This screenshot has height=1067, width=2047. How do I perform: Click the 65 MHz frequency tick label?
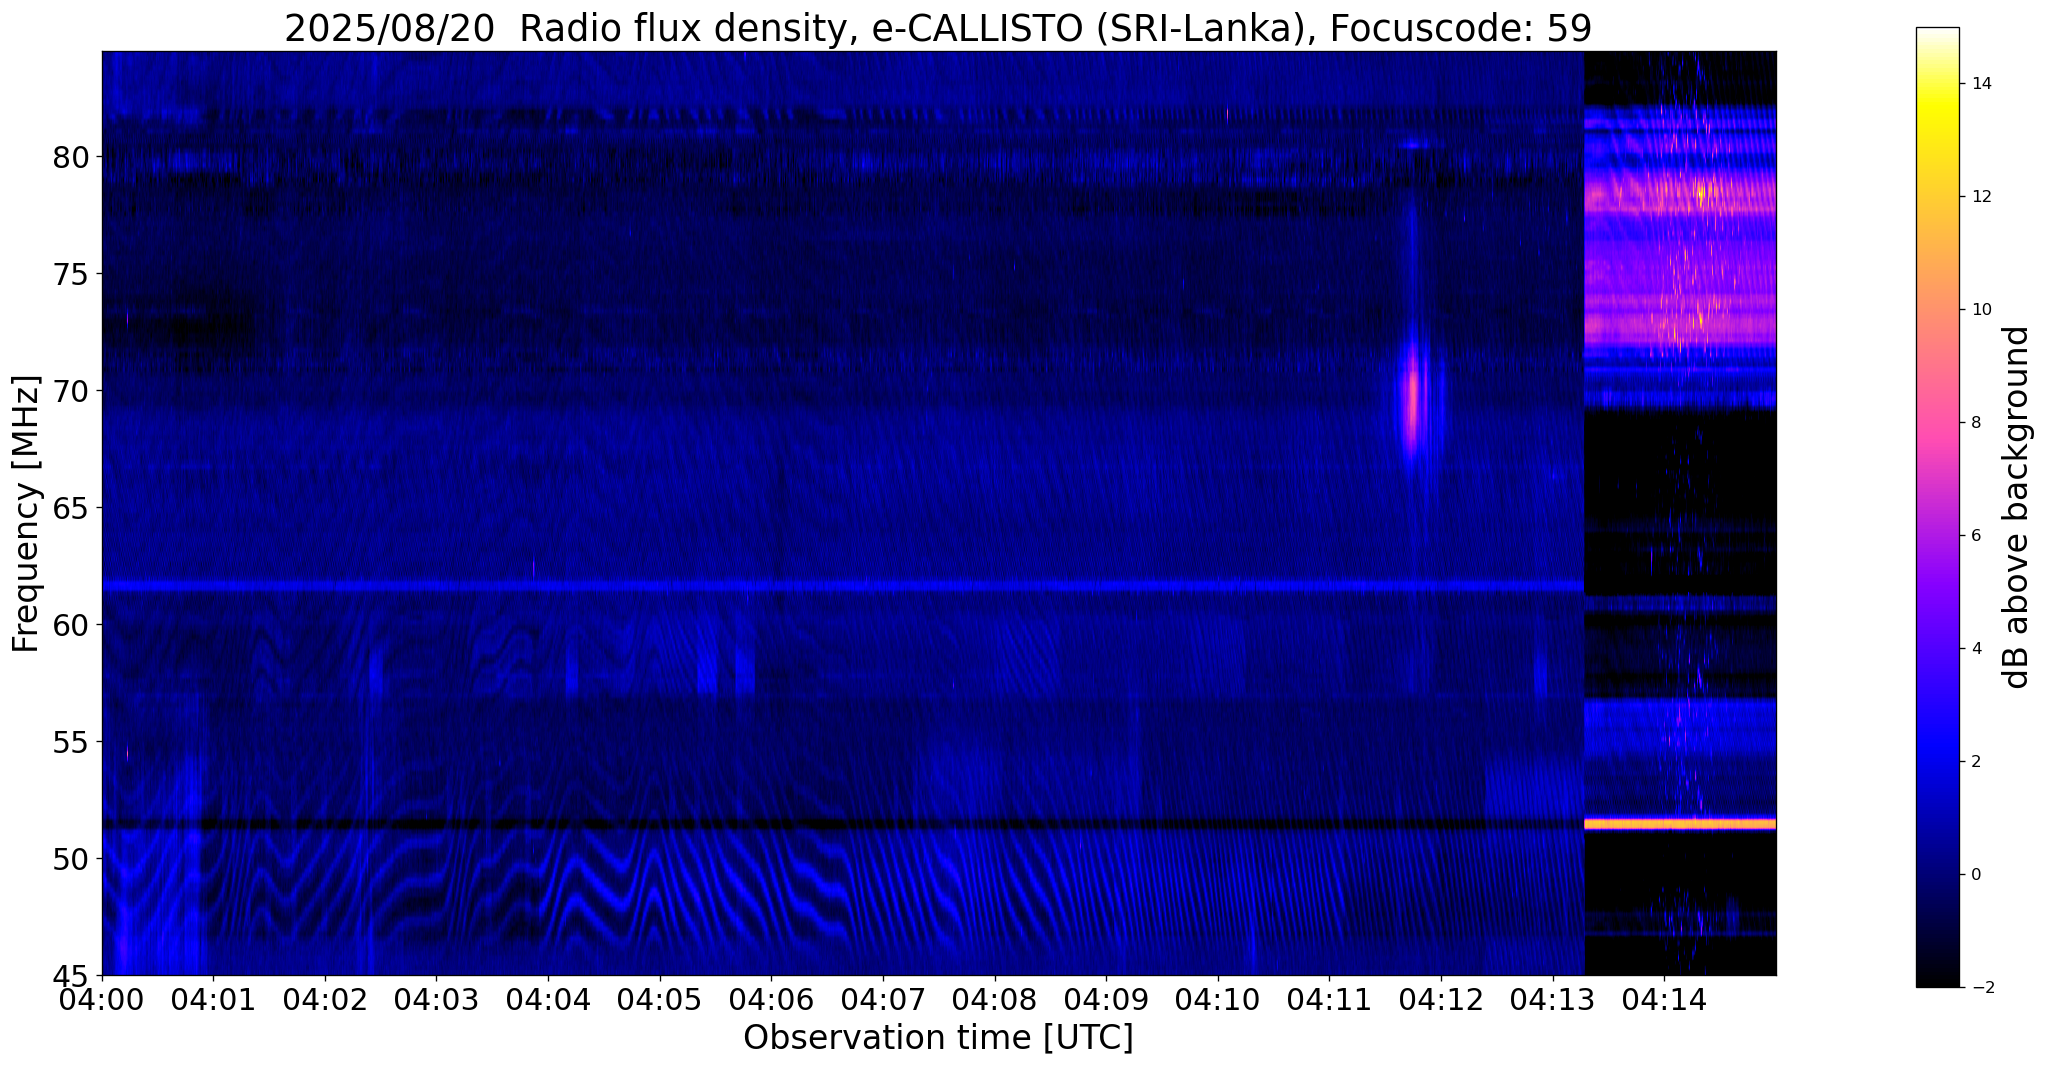(x=70, y=508)
